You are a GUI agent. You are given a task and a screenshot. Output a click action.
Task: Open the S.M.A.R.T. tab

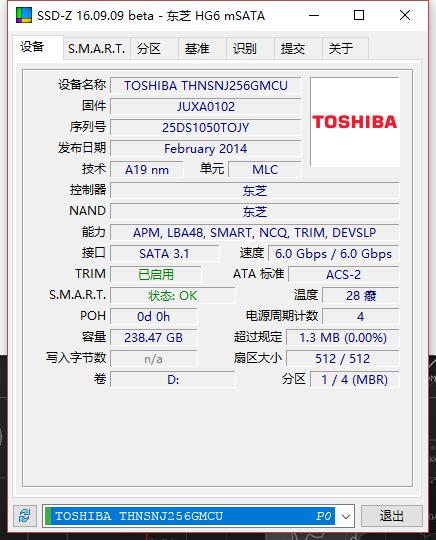point(96,49)
